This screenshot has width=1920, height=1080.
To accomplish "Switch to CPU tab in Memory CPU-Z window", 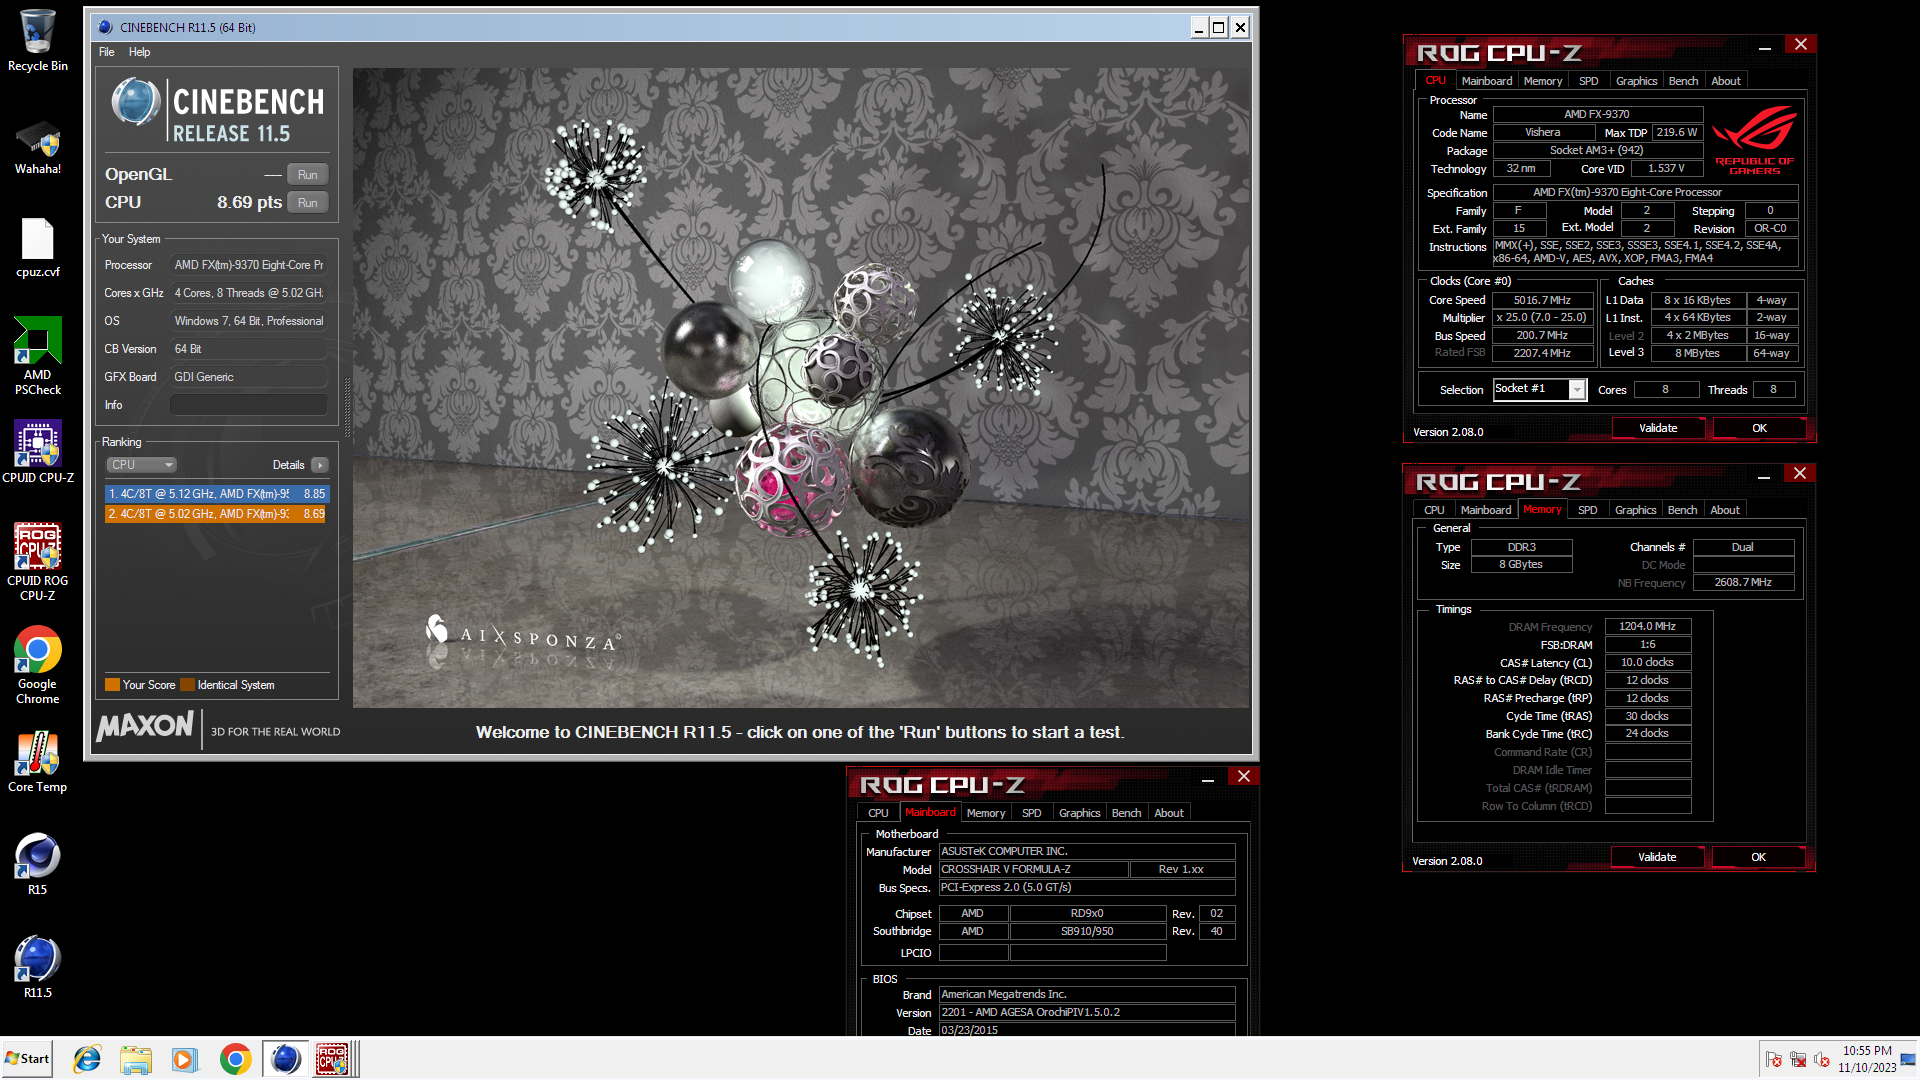I will click(1434, 510).
